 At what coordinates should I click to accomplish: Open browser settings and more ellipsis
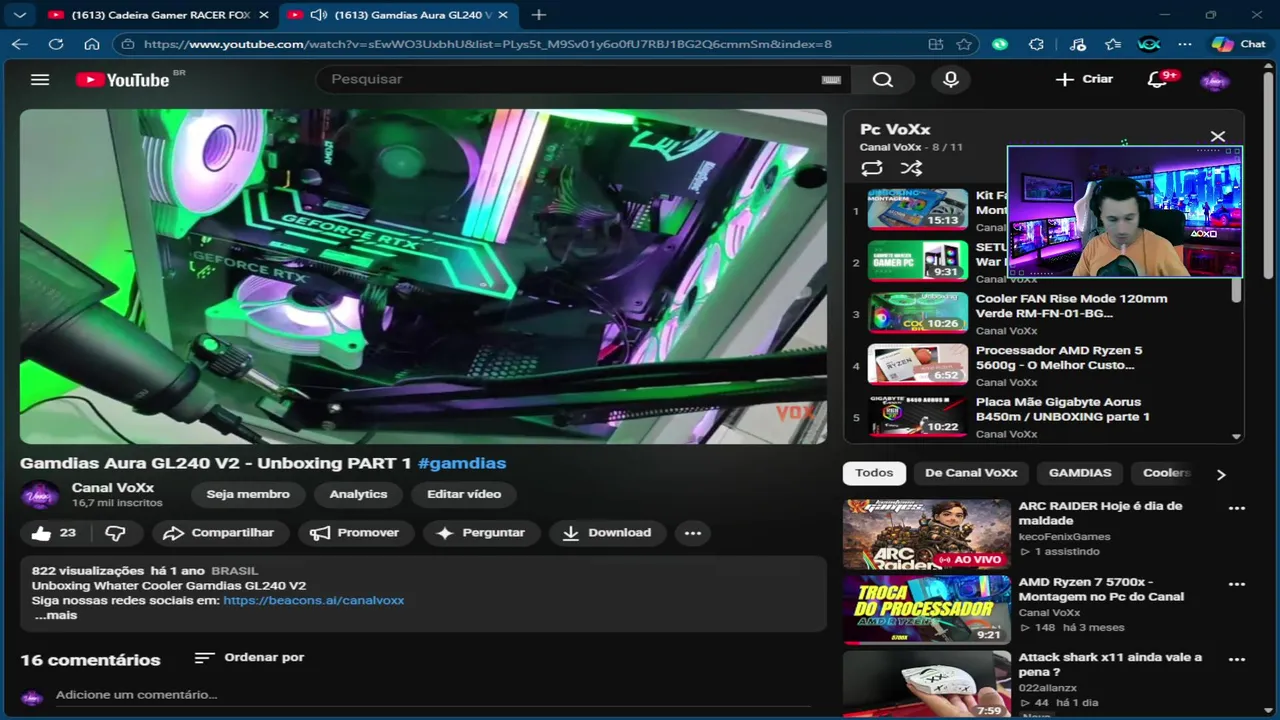coord(1185,44)
